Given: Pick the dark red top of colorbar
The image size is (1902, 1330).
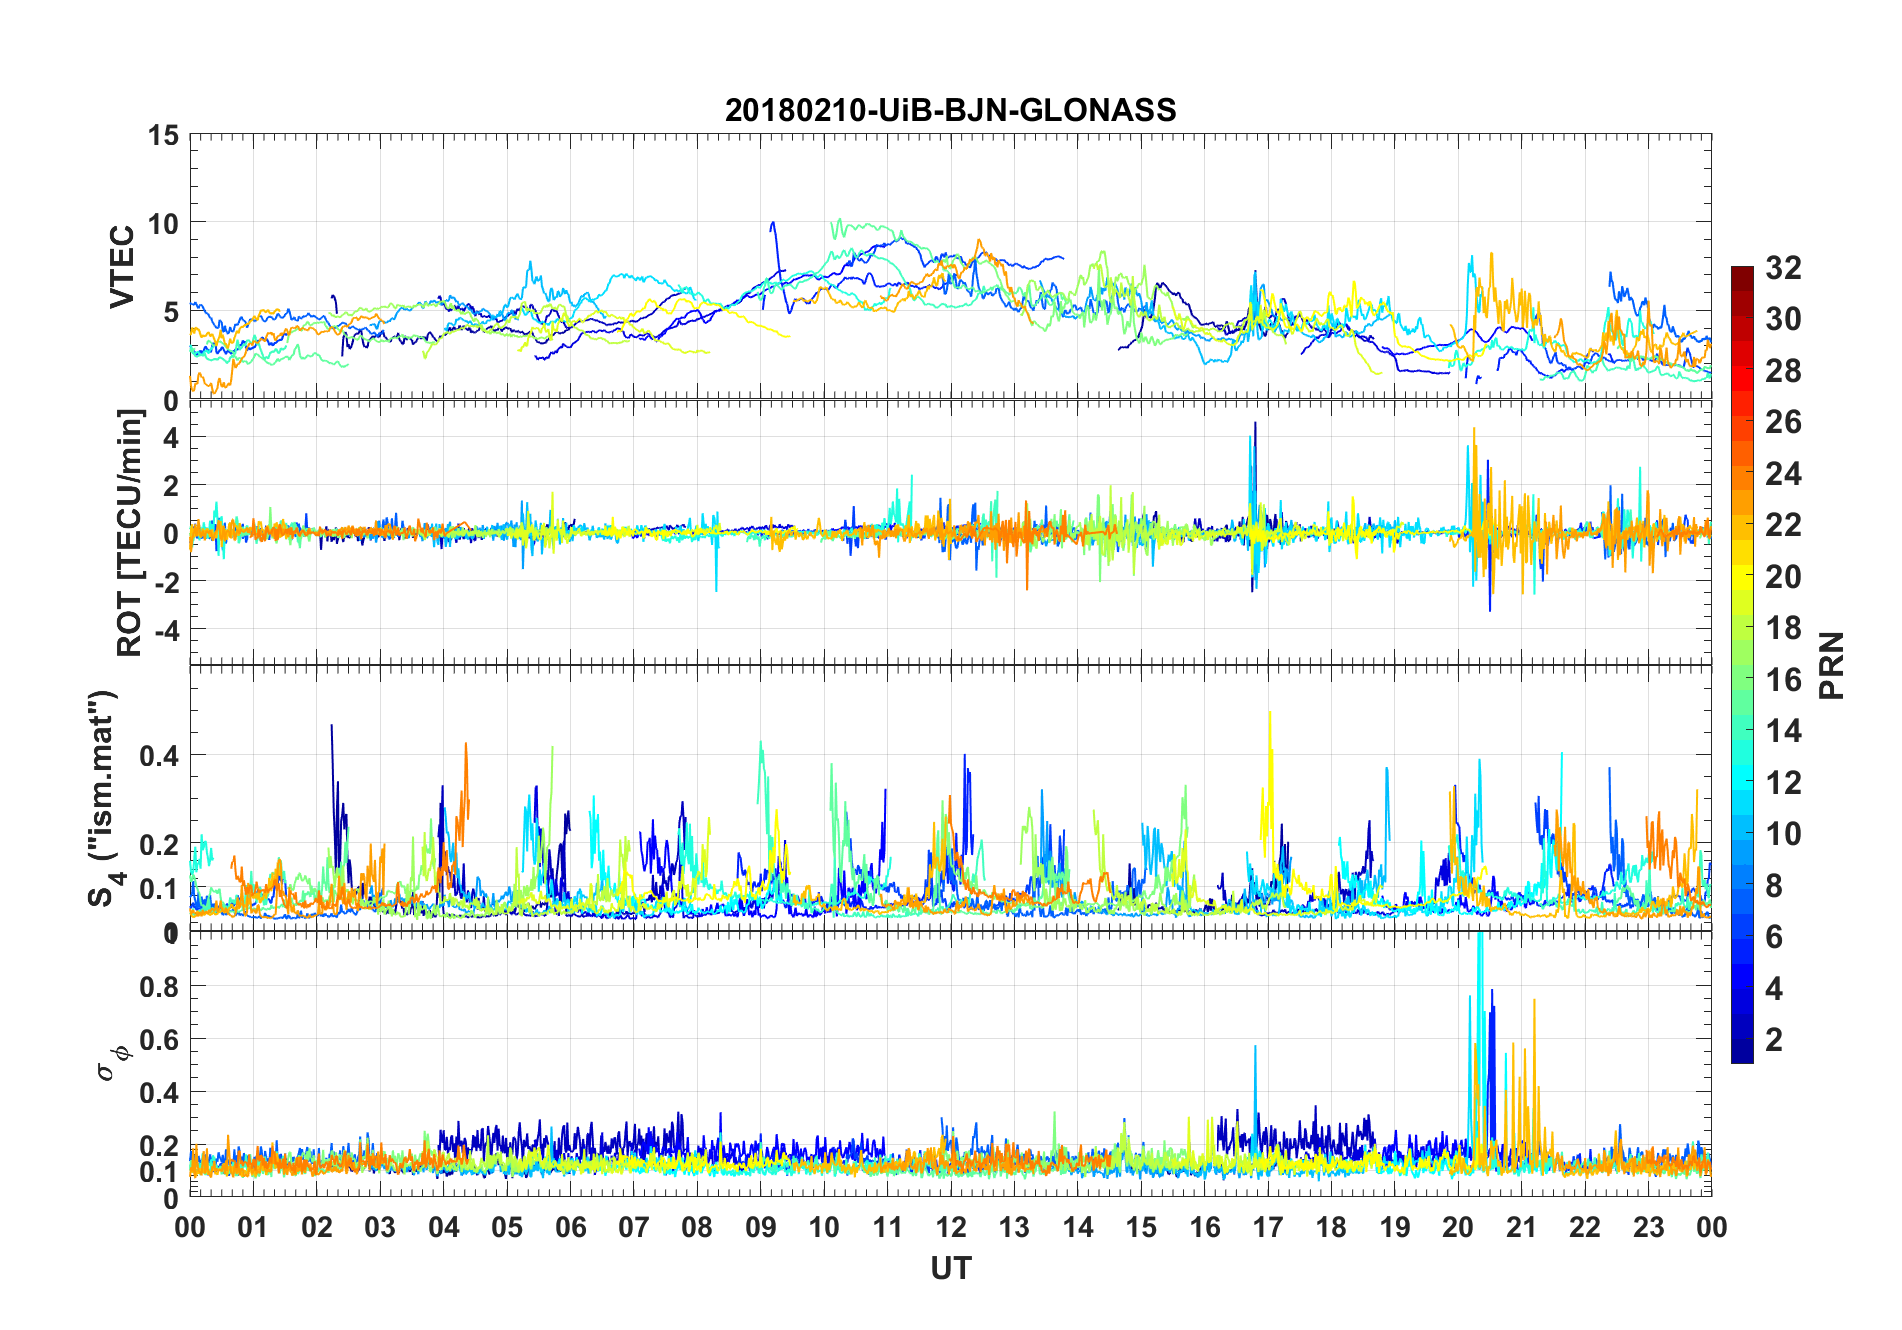Looking at the screenshot, I should point(1742,272).
